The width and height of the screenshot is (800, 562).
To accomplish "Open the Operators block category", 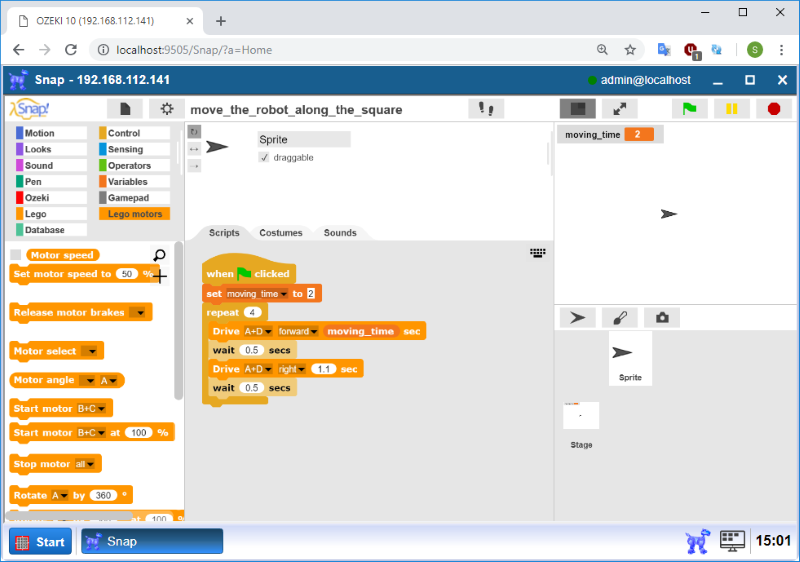I will (x=134, y=165).
